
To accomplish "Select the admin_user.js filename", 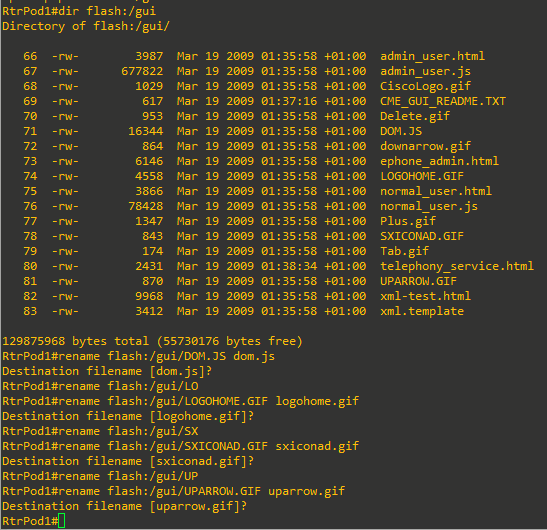I will point(425,72).
